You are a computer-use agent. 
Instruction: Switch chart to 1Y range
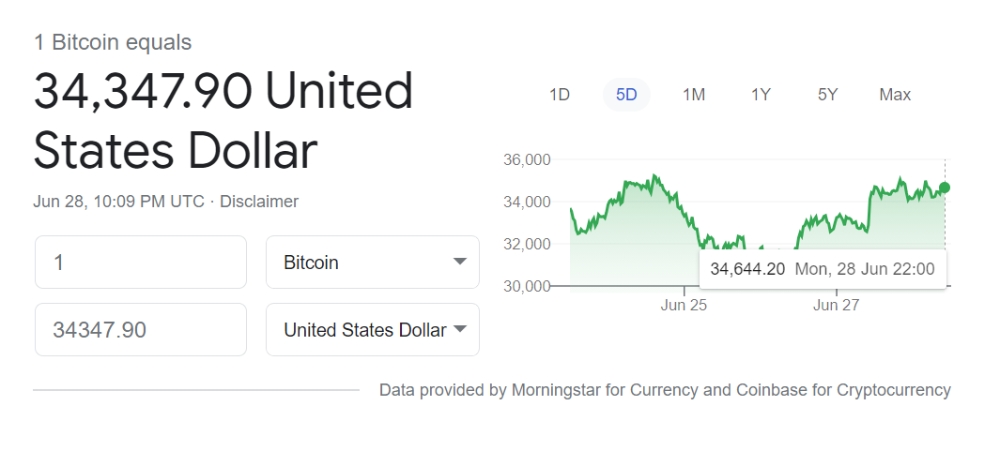click(761, 94)
